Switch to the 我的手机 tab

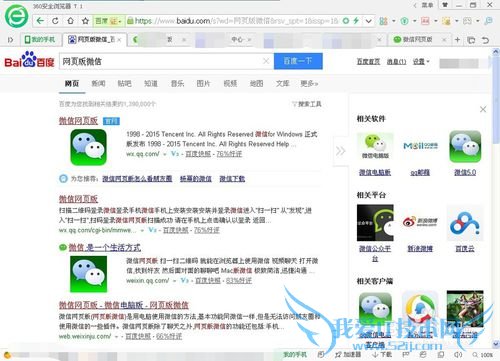(40, 40)
